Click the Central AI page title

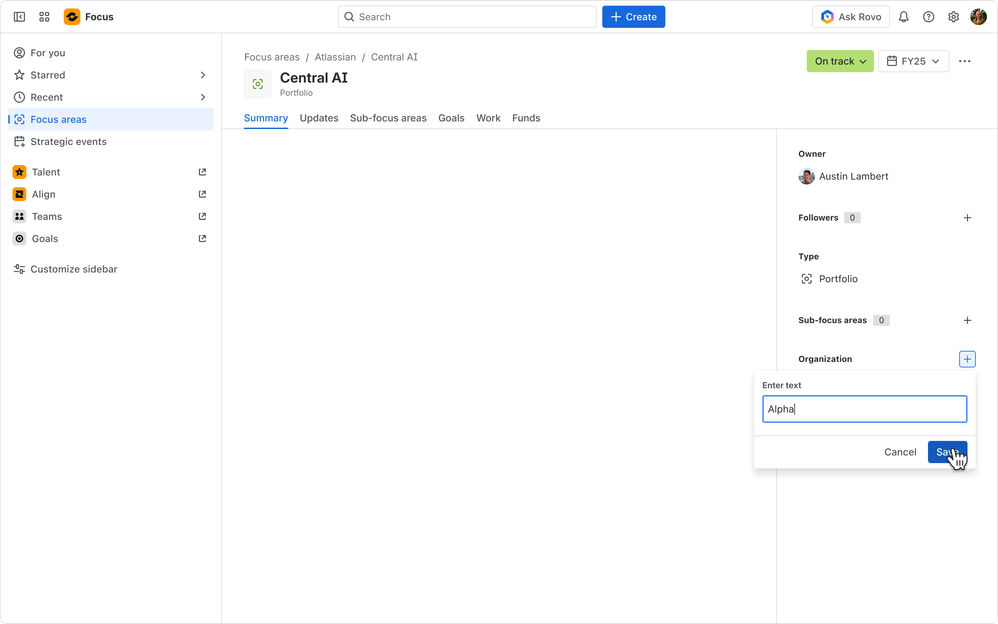point(314,78)
